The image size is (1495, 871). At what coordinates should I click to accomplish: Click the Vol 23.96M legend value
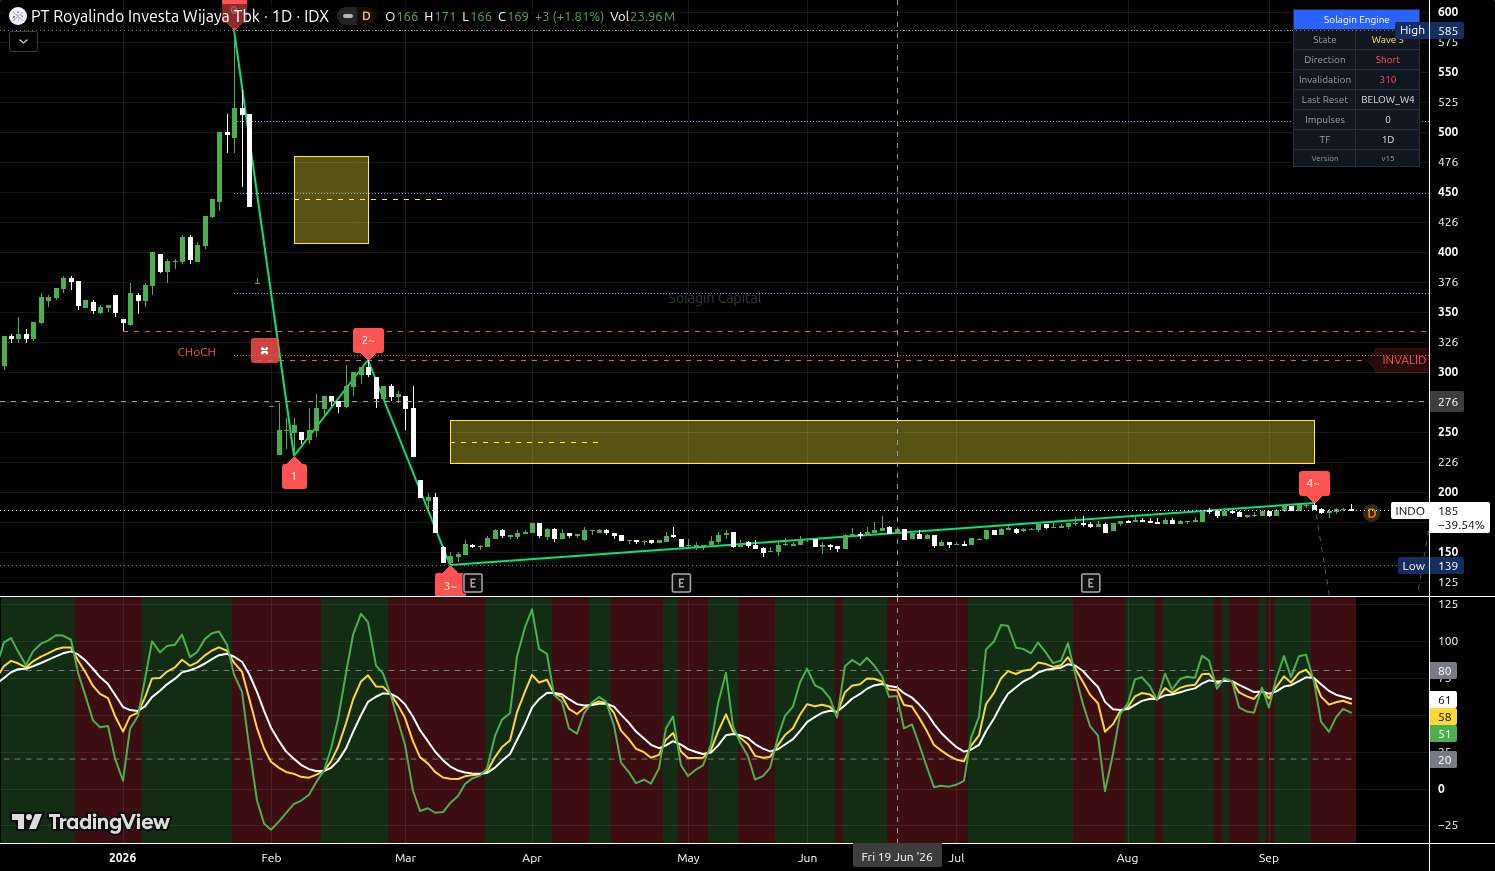(642, 16)
